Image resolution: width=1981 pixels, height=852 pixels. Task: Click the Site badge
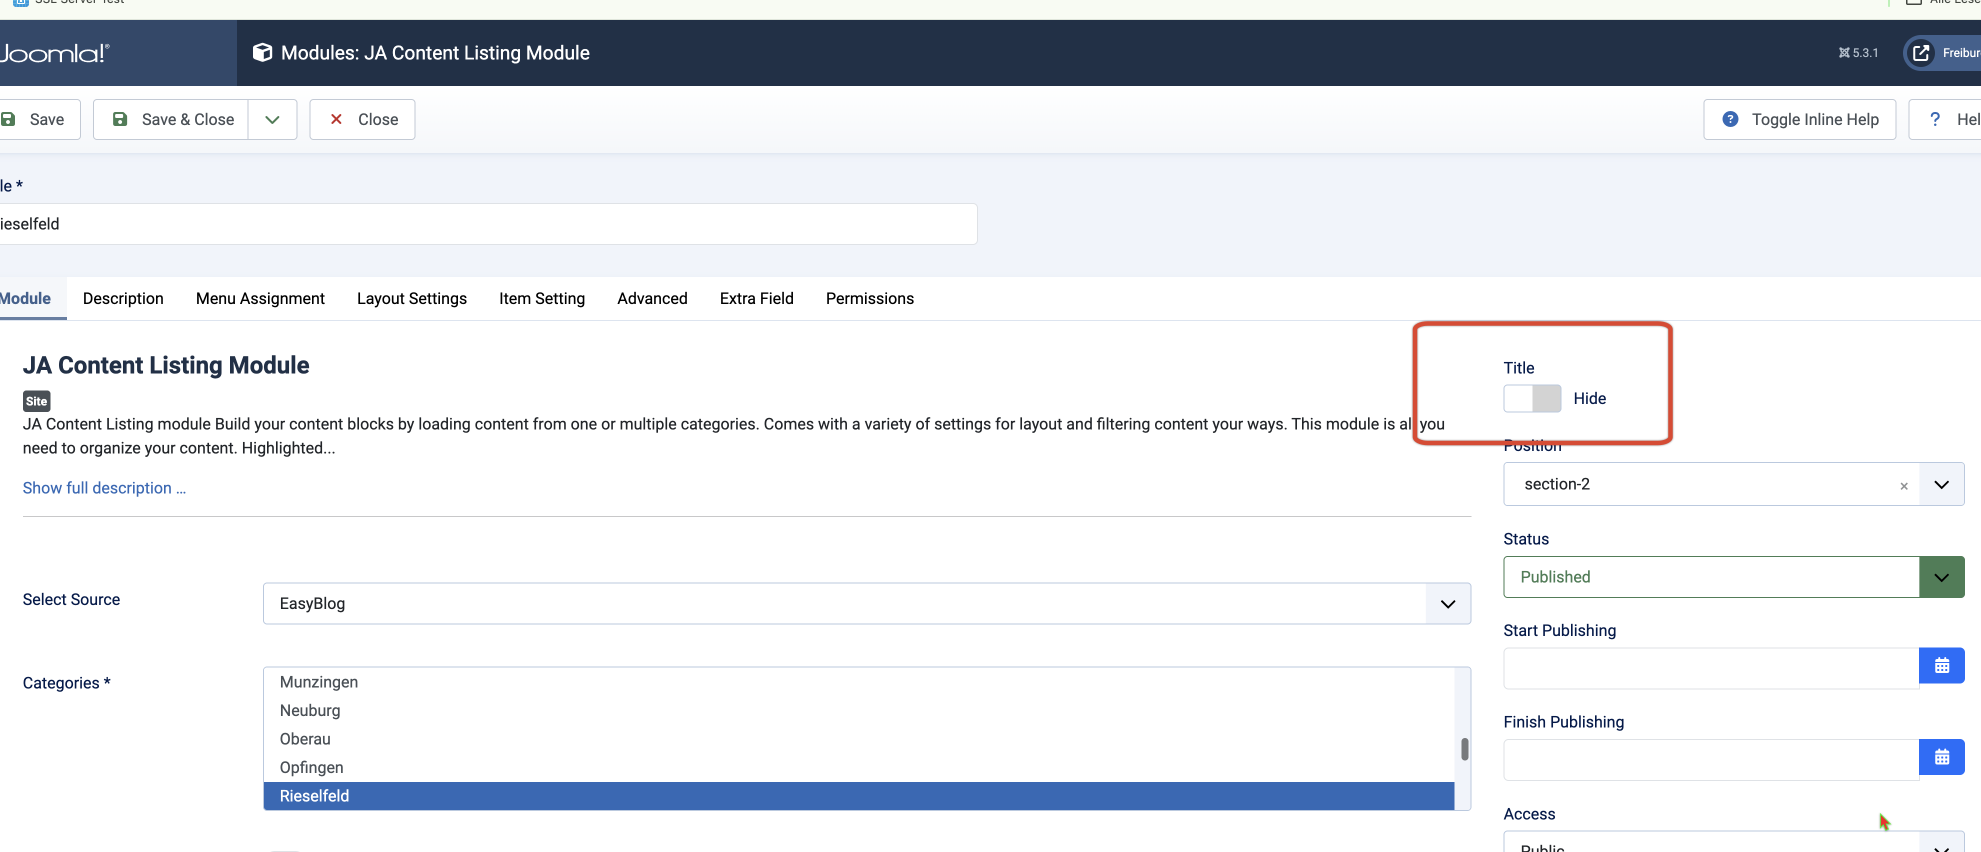pyautogui.click(x=37, y=401)
